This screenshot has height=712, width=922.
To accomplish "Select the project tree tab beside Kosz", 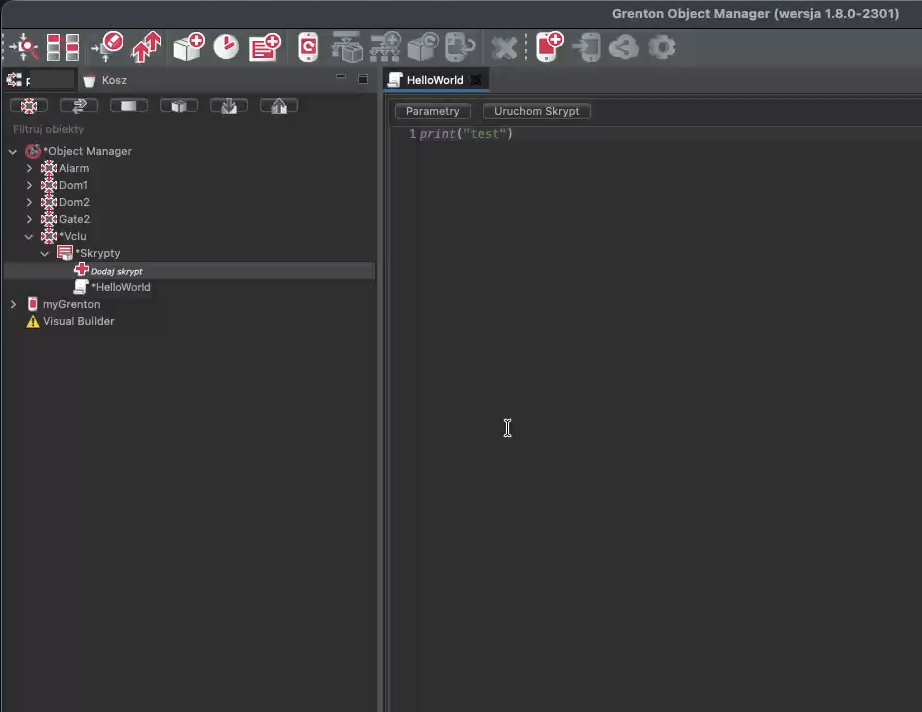I will tap(40, 80).
